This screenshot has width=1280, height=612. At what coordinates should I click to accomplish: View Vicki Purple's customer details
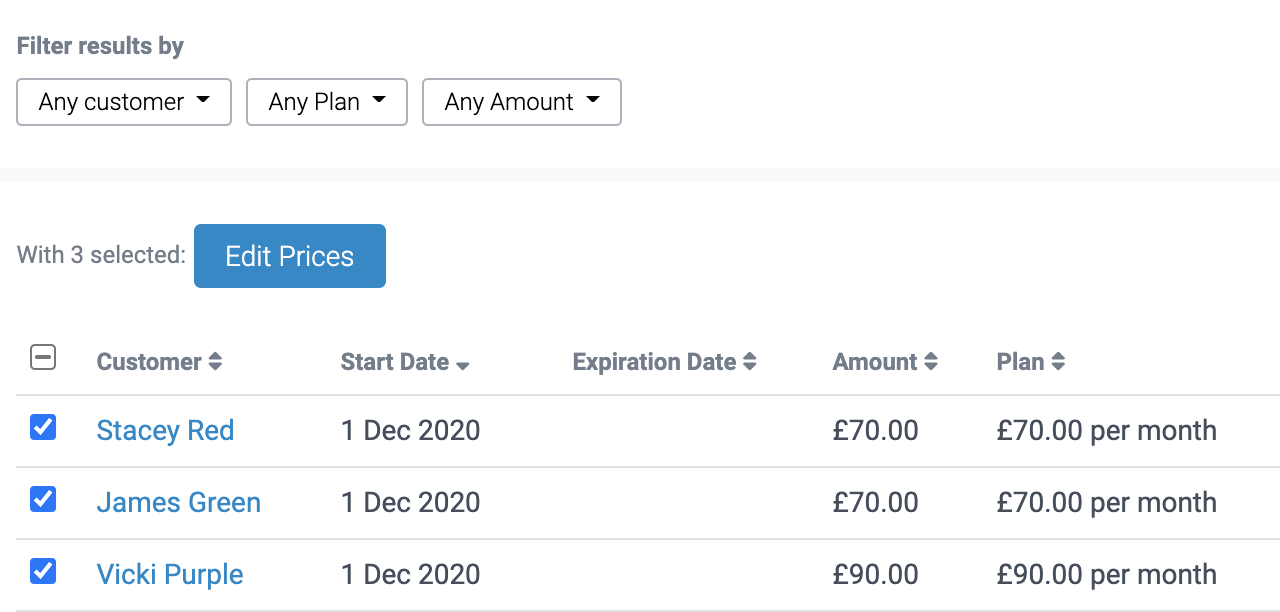pos(170,575)
